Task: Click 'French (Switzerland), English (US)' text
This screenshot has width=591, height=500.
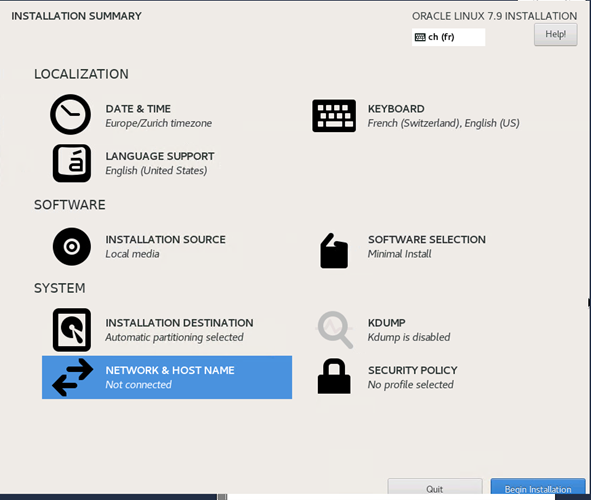Action: pyautogui.click(x=444, y=123)
